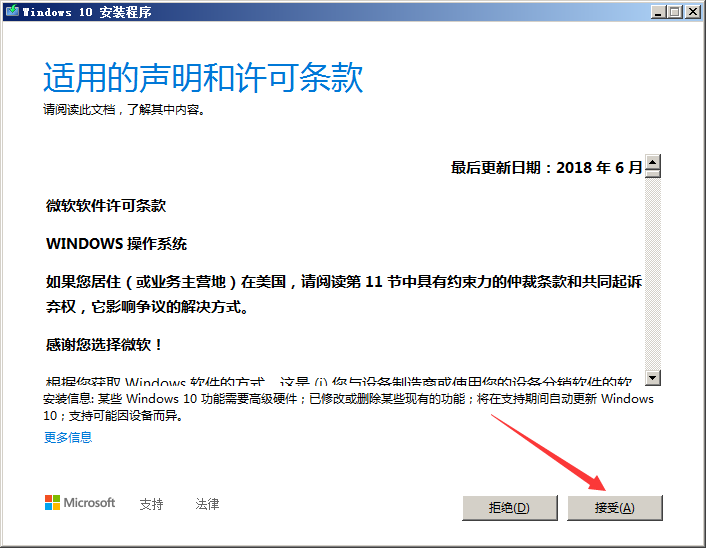Image resolution: width=706 pixels, height=548 pixels.
Task: Click the 适用的声明和许可条款 heading
Action: [x=203, y=77]
